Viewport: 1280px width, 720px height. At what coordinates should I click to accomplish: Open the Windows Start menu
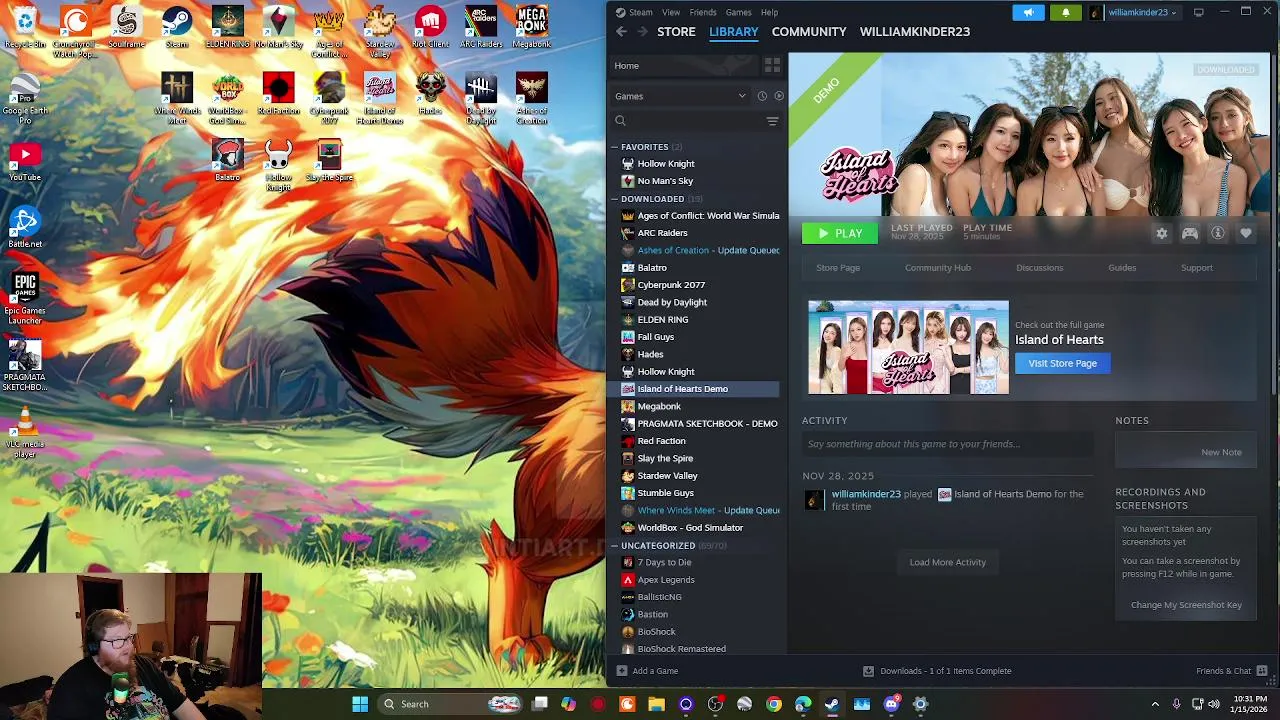click(360, 704)
